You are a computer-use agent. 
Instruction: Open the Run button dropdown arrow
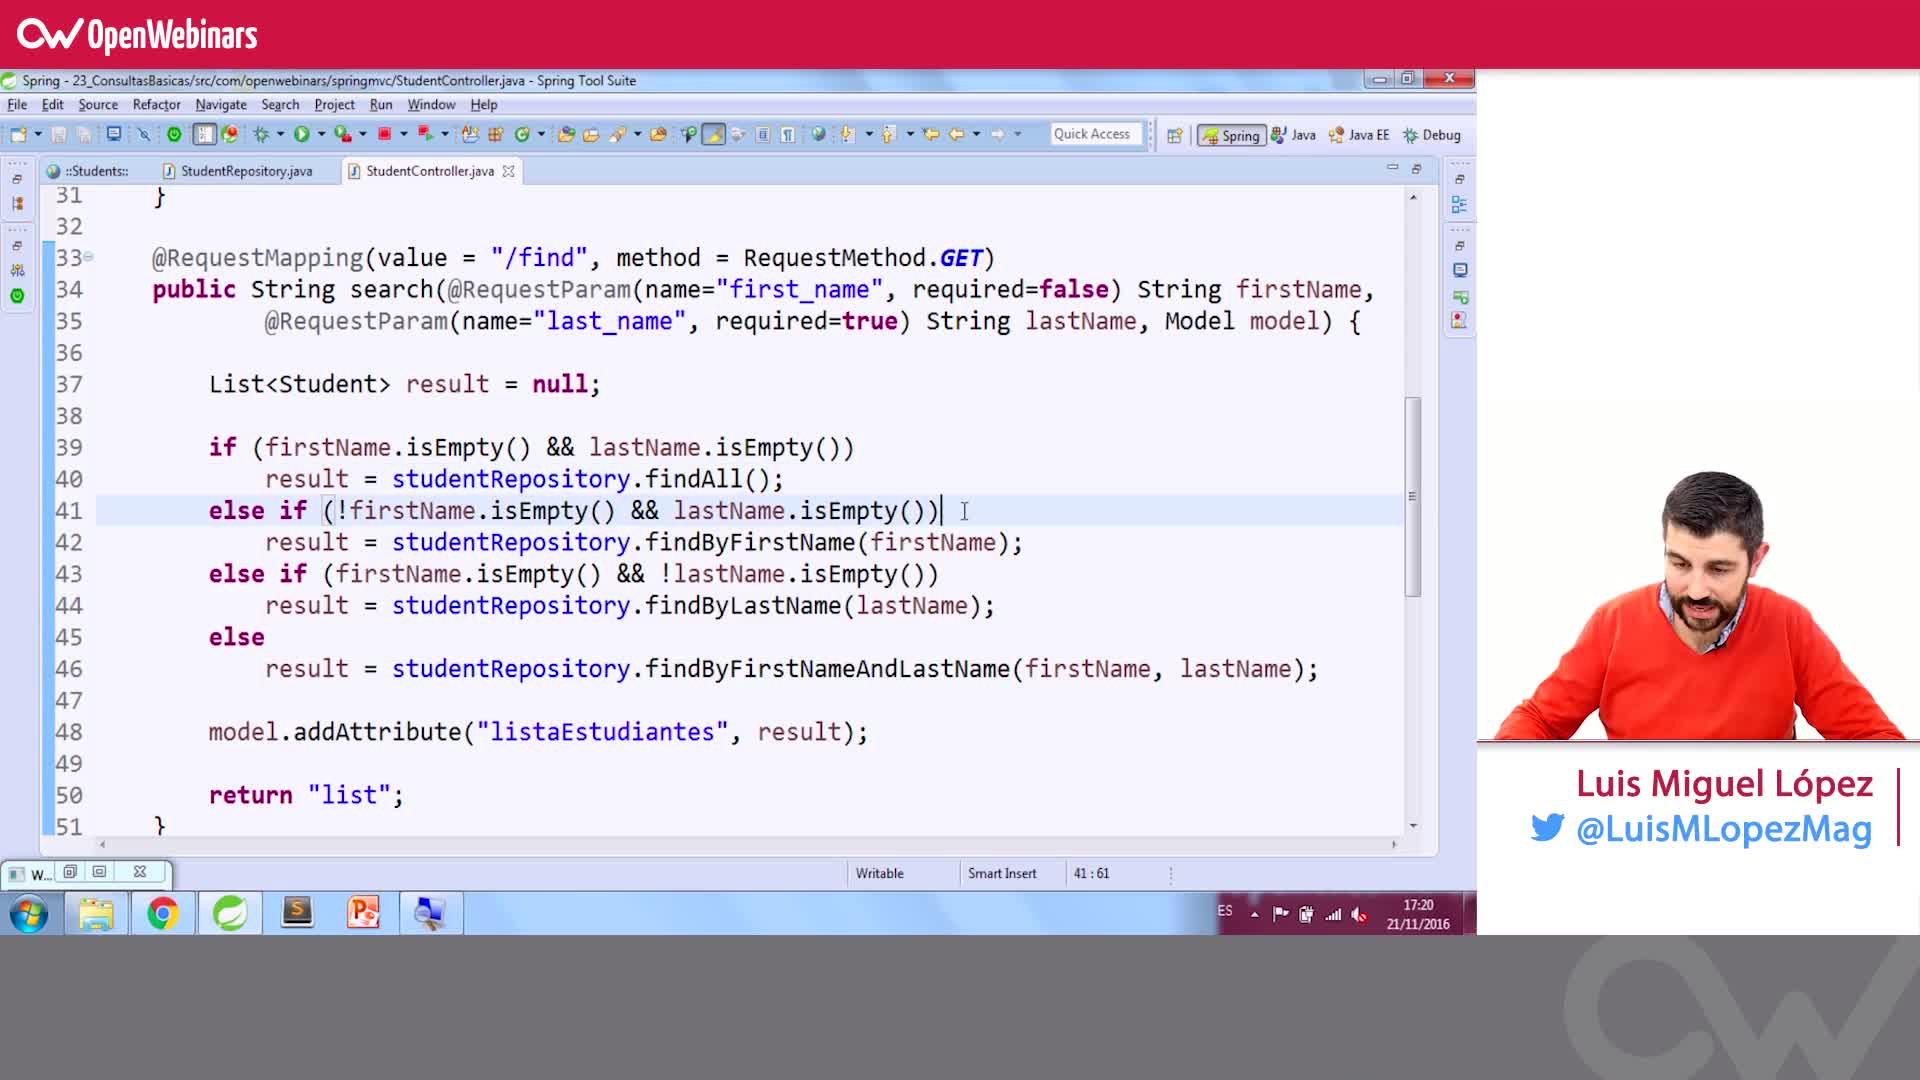click(320, 133)
